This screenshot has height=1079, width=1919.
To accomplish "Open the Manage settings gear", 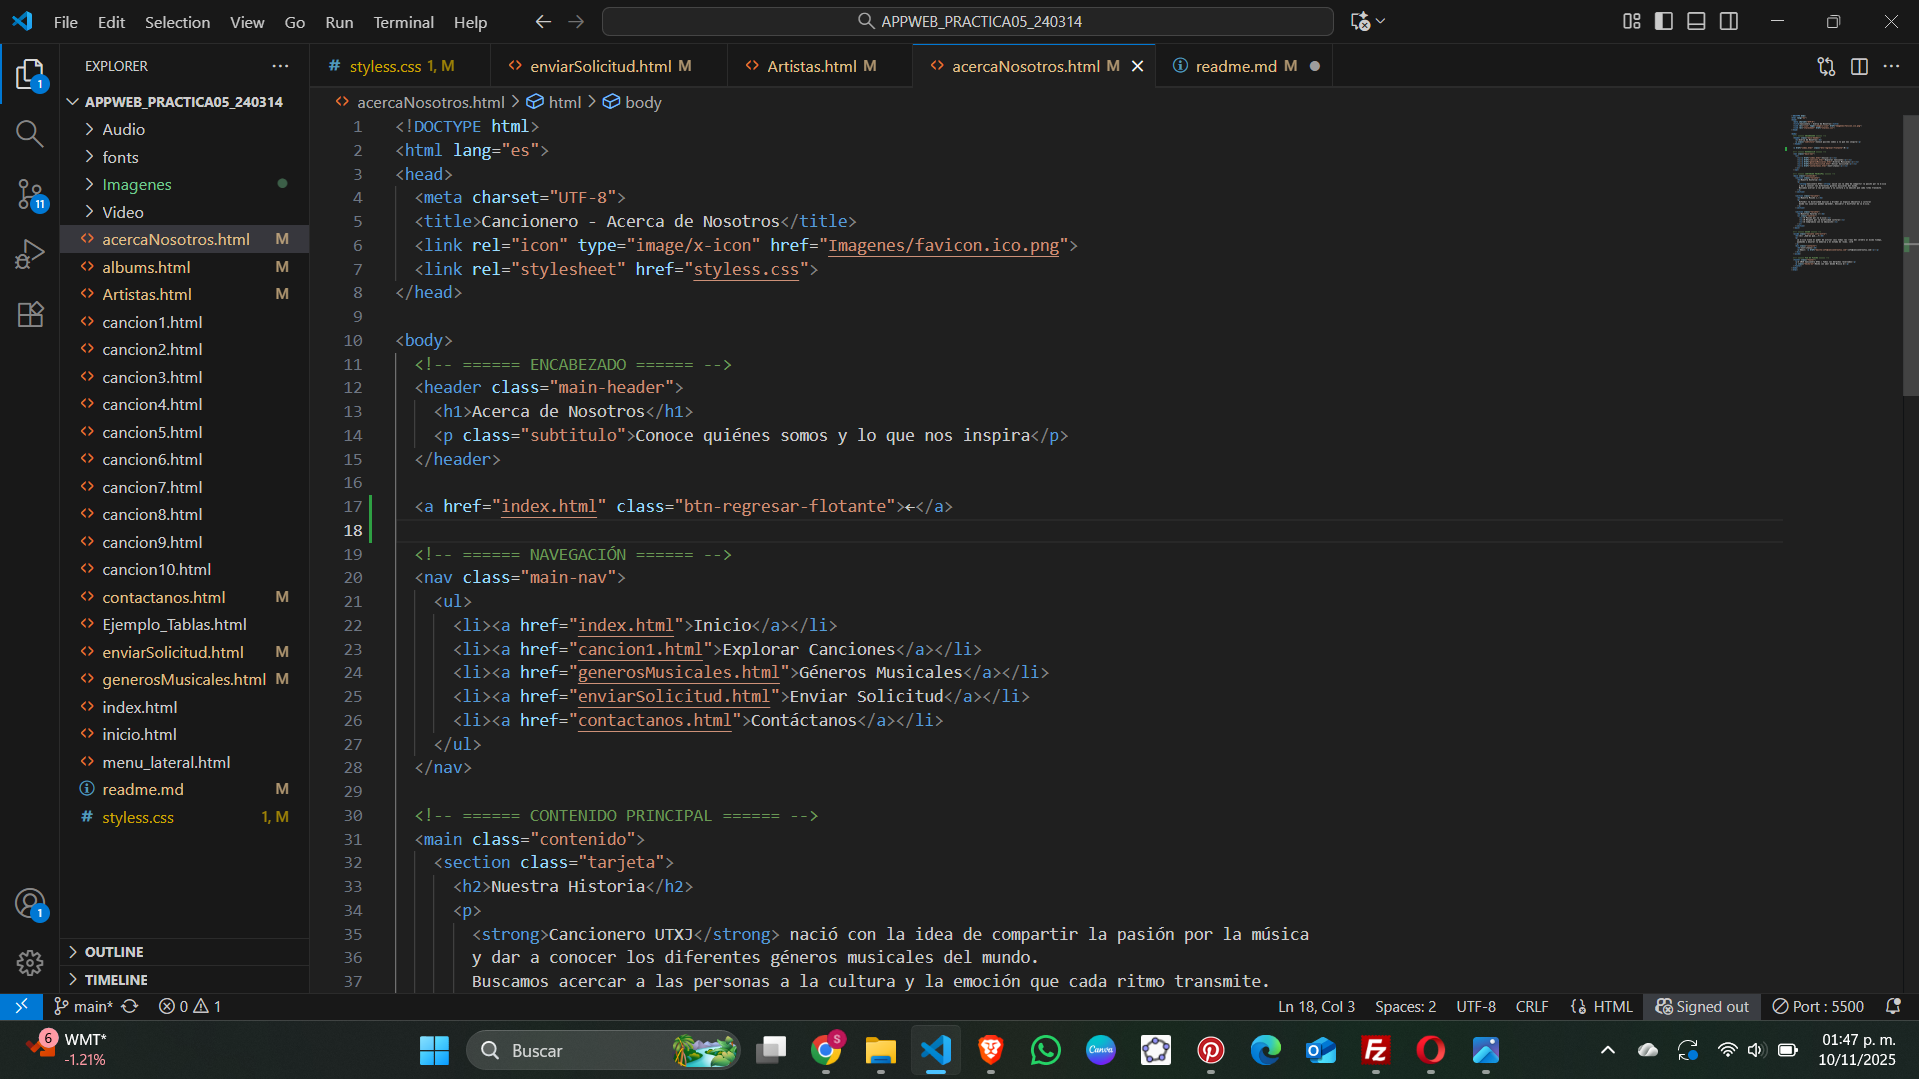I will pyautogui.click(x=30, y=962).
